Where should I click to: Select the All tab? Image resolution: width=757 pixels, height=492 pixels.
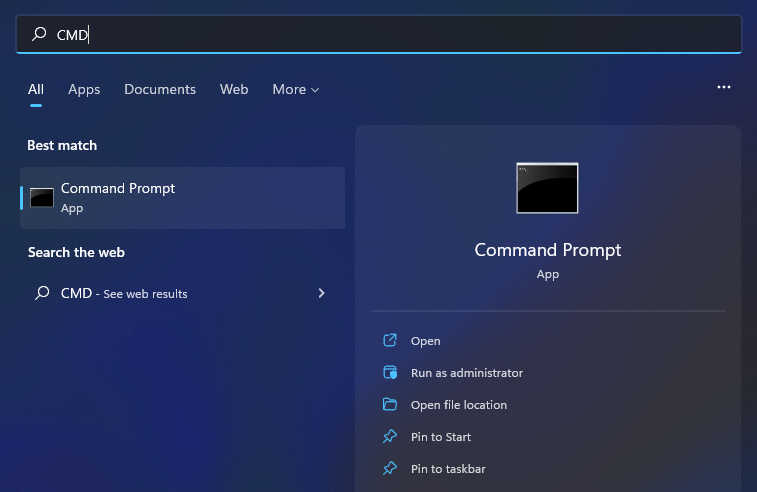click(36, 89)
